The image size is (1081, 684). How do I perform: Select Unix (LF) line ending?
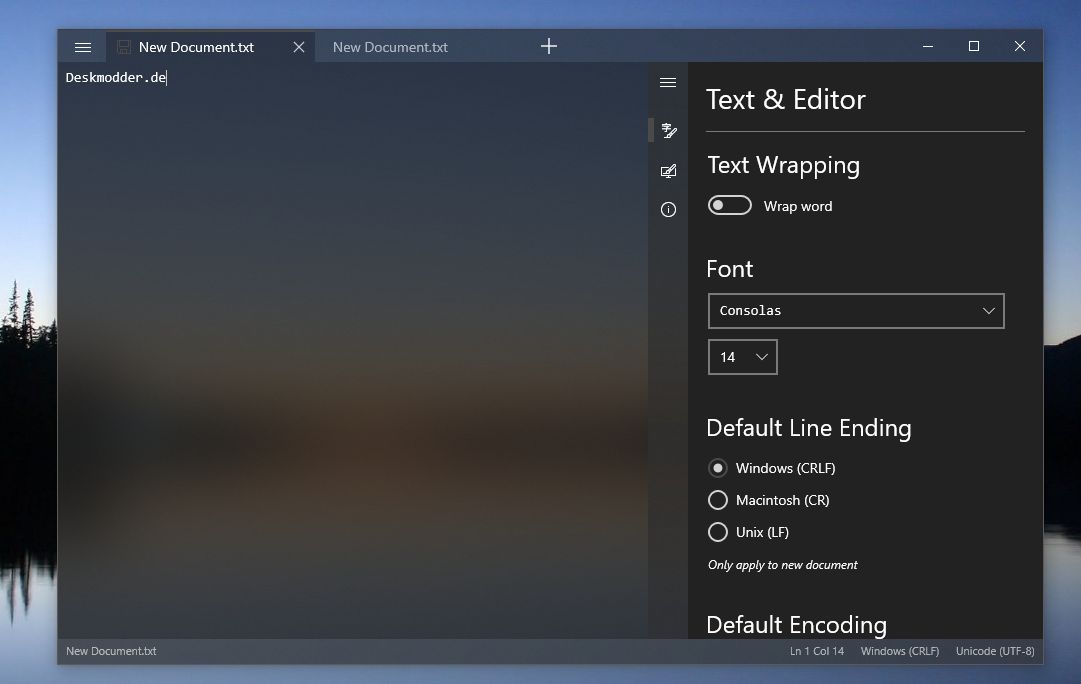click(749, 532)
